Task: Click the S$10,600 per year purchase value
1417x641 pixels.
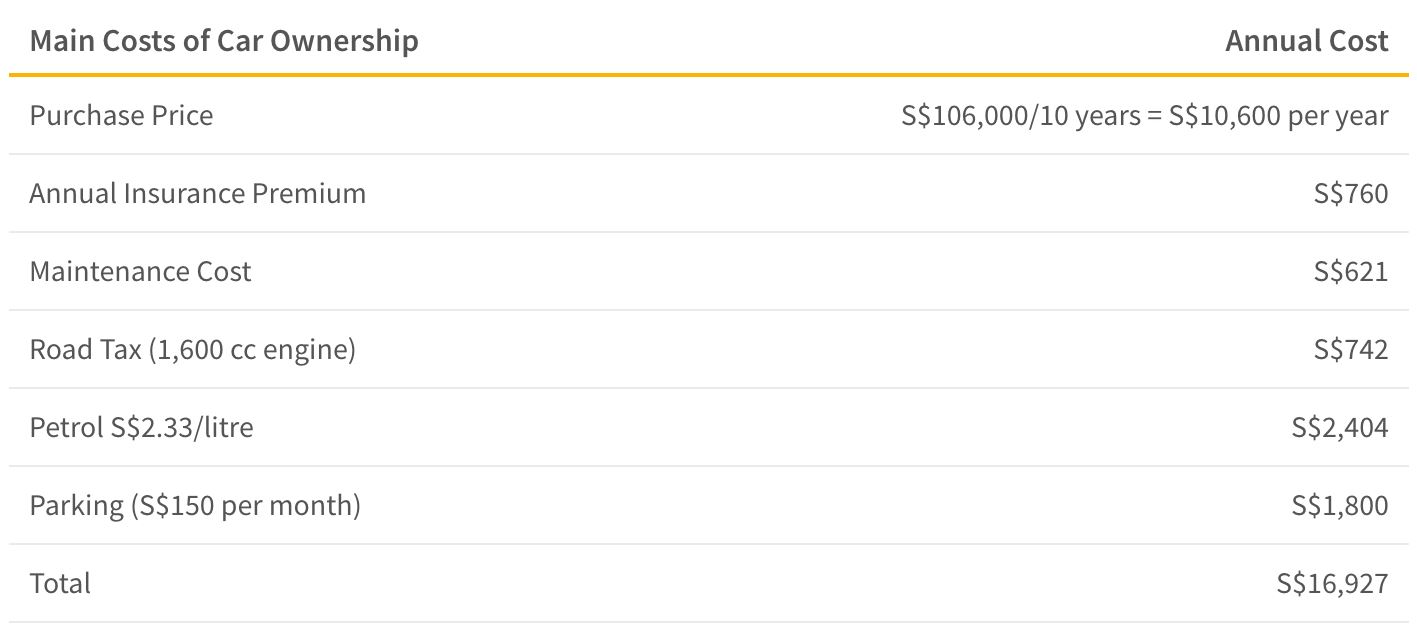Action: [1278, 116]
